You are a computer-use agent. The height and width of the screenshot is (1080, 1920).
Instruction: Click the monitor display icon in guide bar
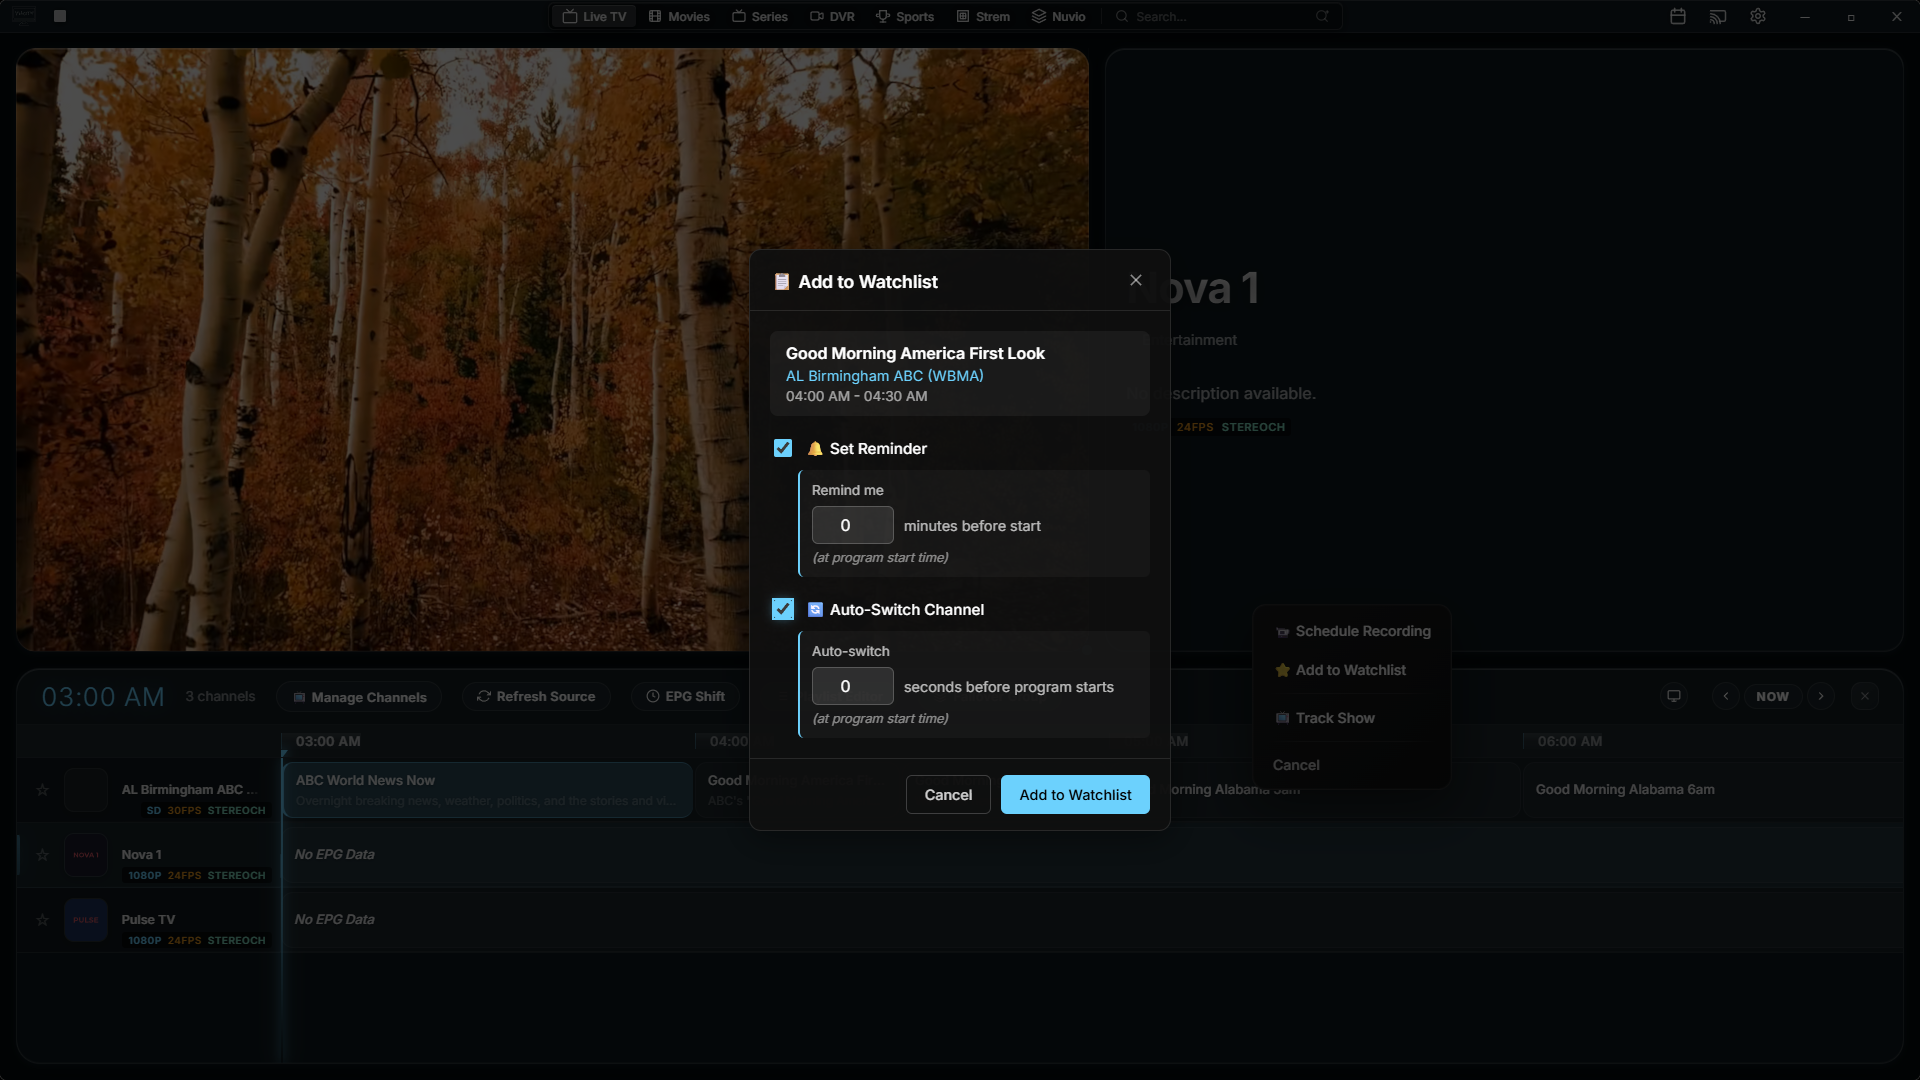pyautogui.click(x=1674, y=697)
